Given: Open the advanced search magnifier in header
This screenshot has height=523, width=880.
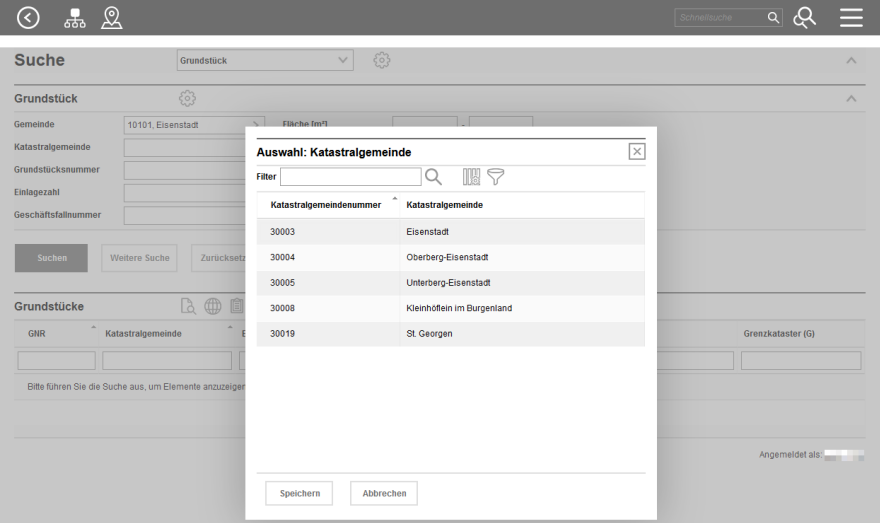Looking at the screenshot, I should [804, 17].
